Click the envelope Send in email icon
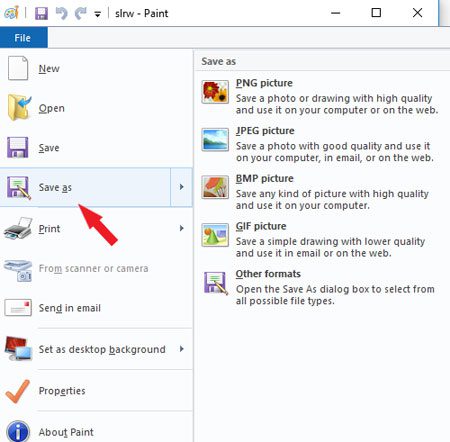The image size is (450, 442). coord(18,308)
